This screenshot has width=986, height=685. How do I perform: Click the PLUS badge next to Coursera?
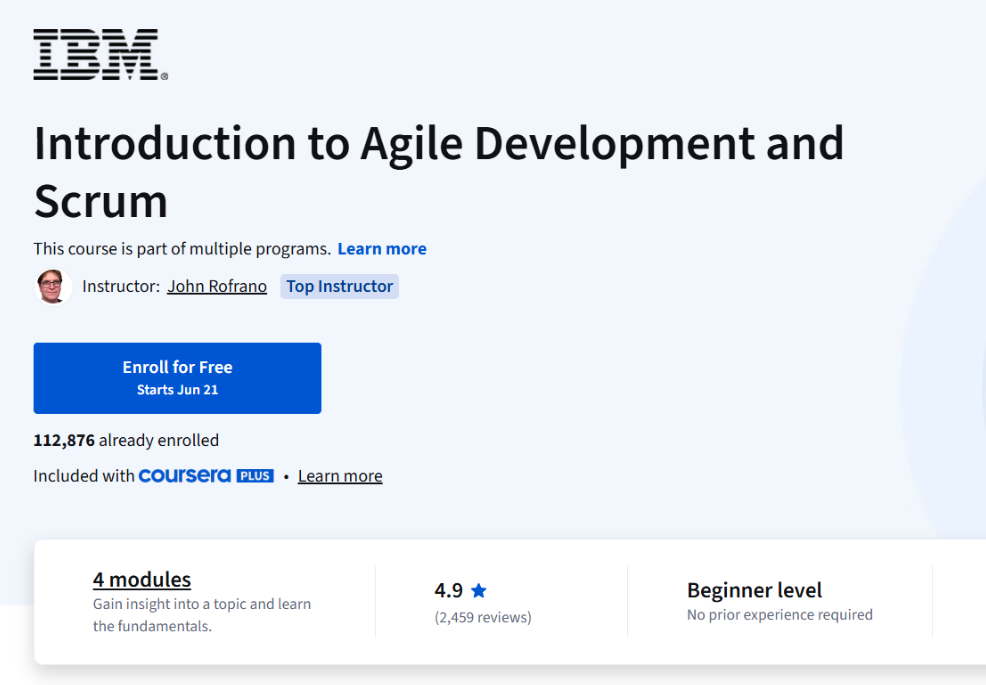pos(257,475)
